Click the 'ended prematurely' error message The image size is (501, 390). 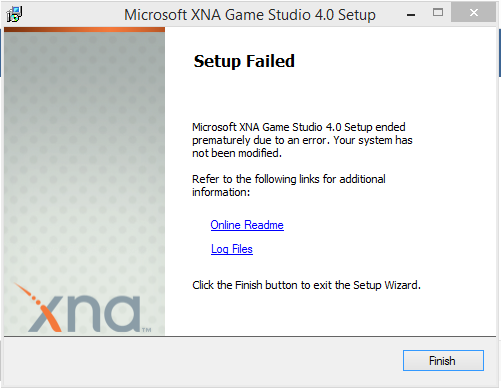pyautogui.click(x=302, y=140)
